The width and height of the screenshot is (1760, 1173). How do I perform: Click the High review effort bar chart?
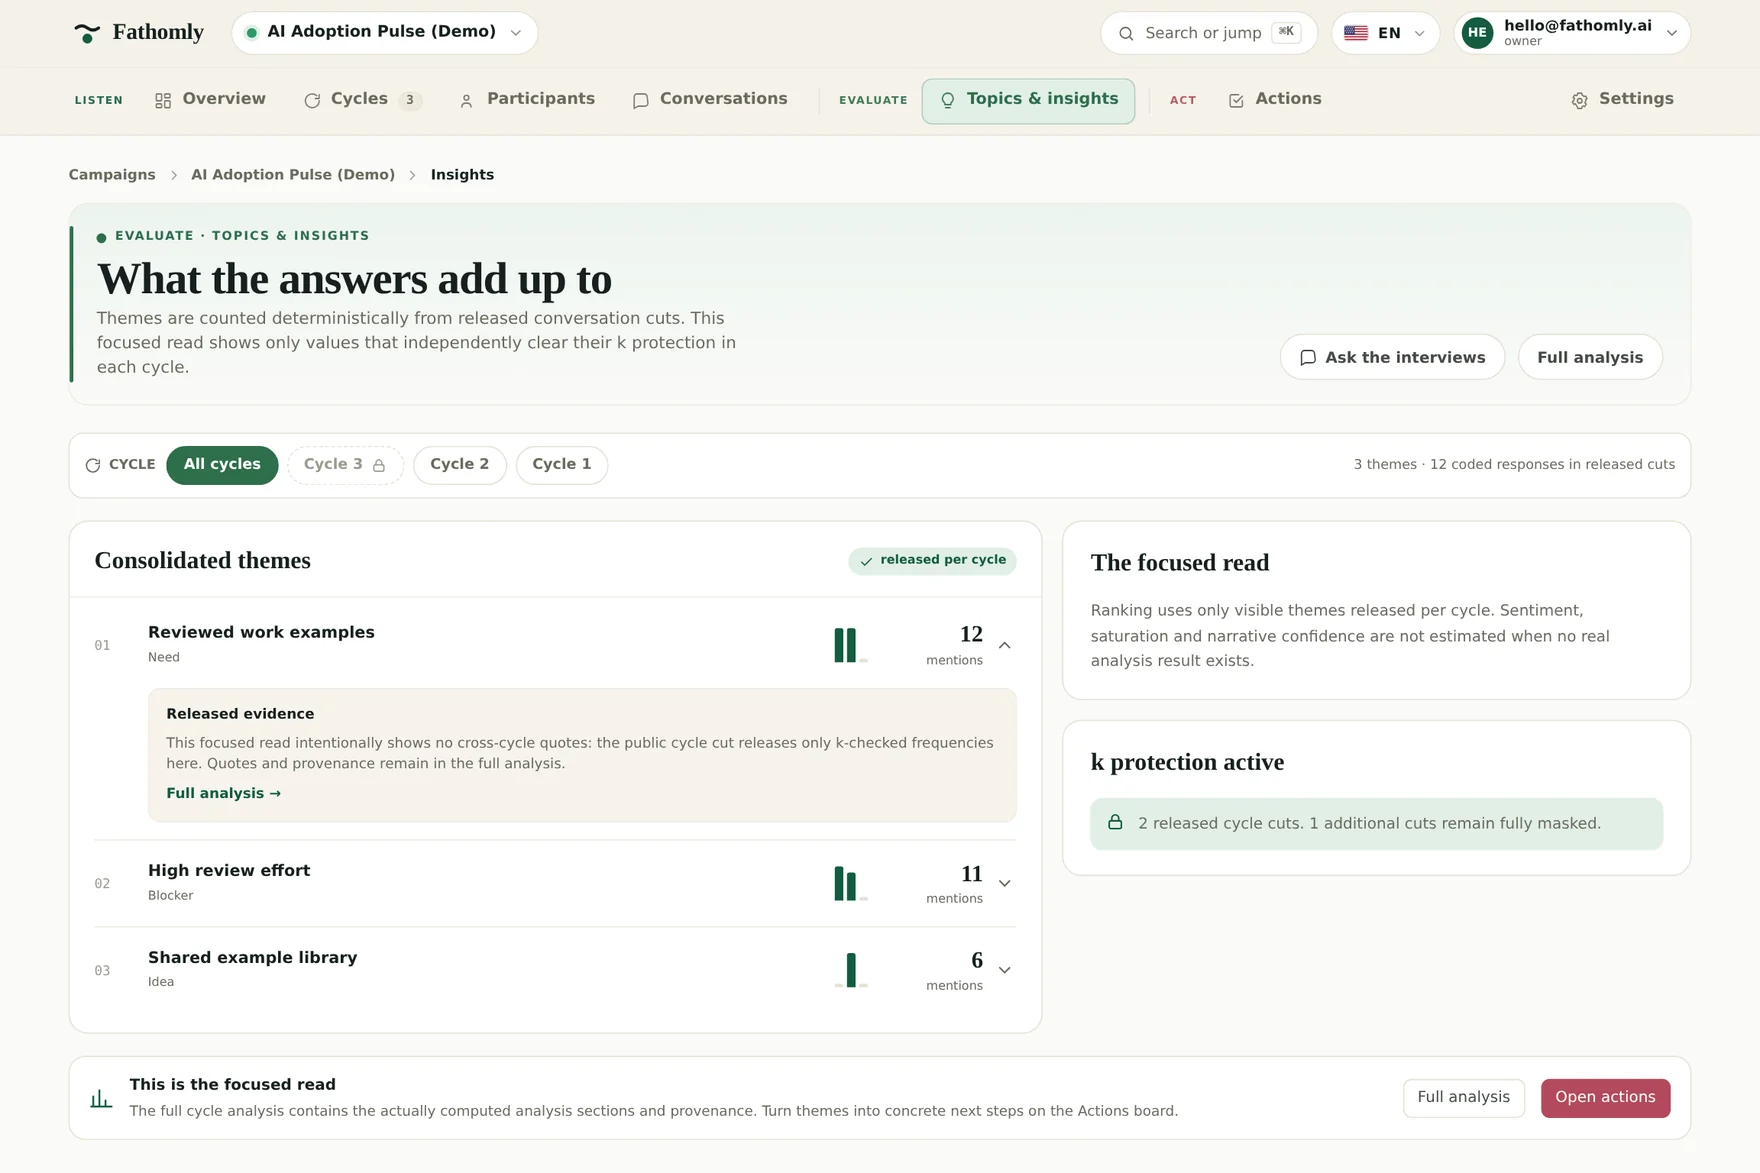click(851, 883)
